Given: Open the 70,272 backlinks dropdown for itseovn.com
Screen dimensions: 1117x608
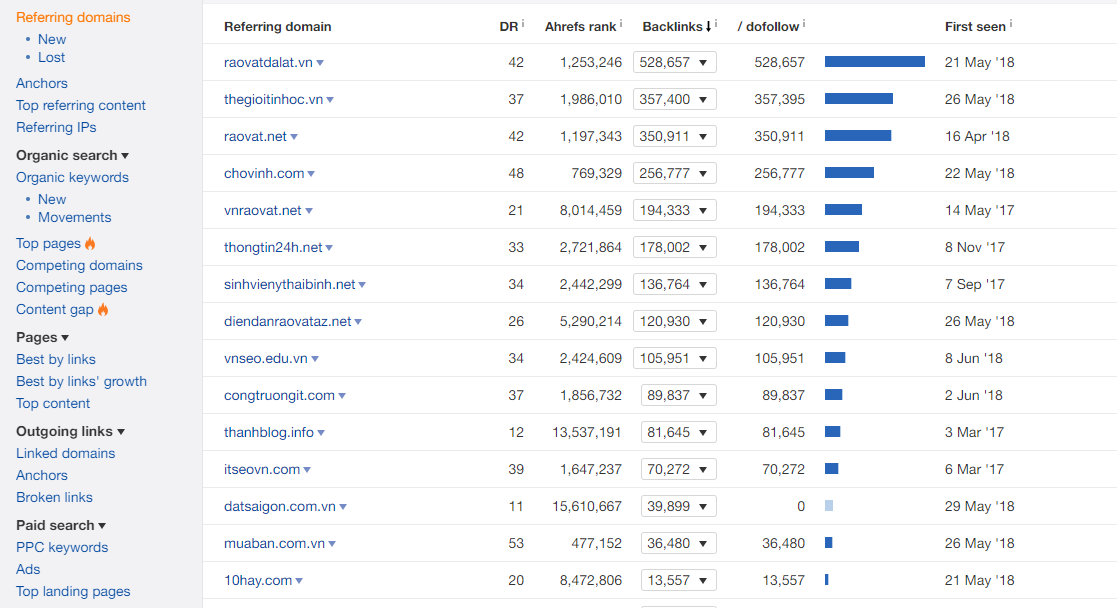Looking at the screenshot, I should pos(678,470).
